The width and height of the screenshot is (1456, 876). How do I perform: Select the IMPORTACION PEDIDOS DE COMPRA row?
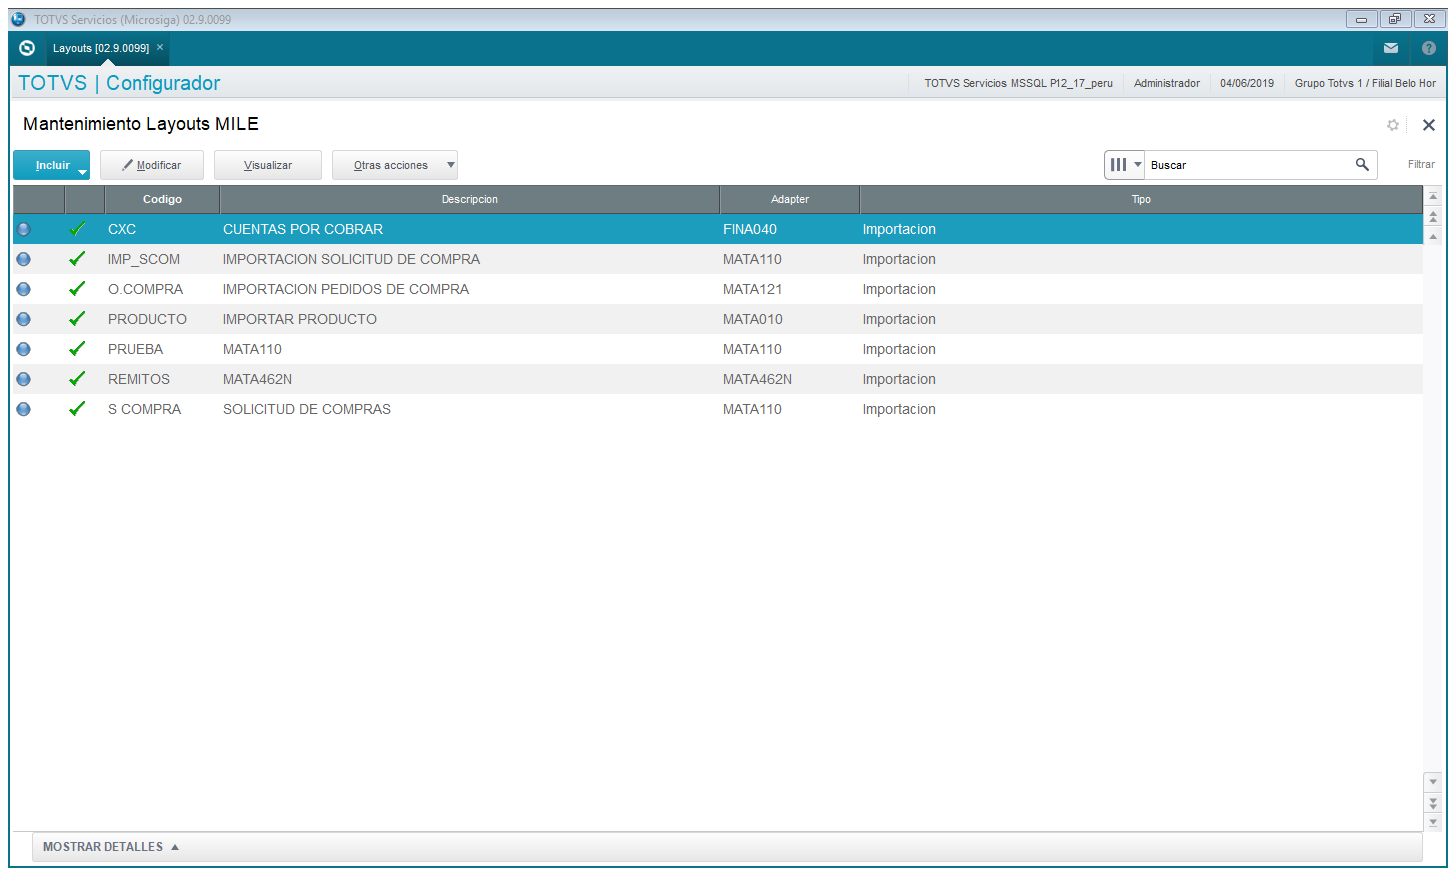click(717, 289)
